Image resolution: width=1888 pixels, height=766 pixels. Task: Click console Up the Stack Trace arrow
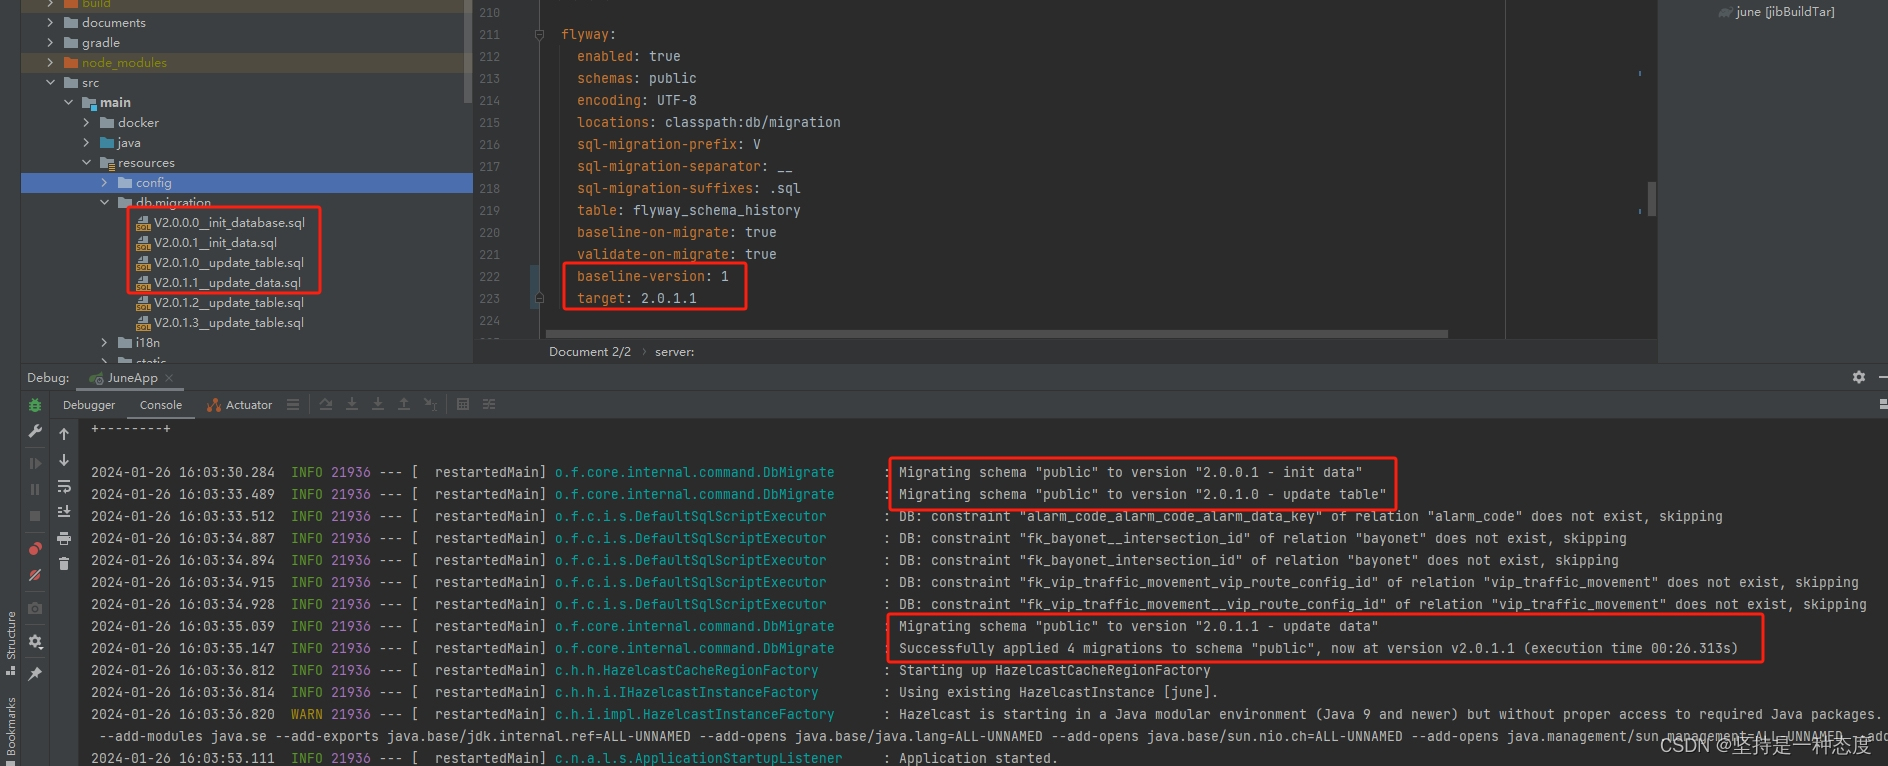(x=64, y=434)
